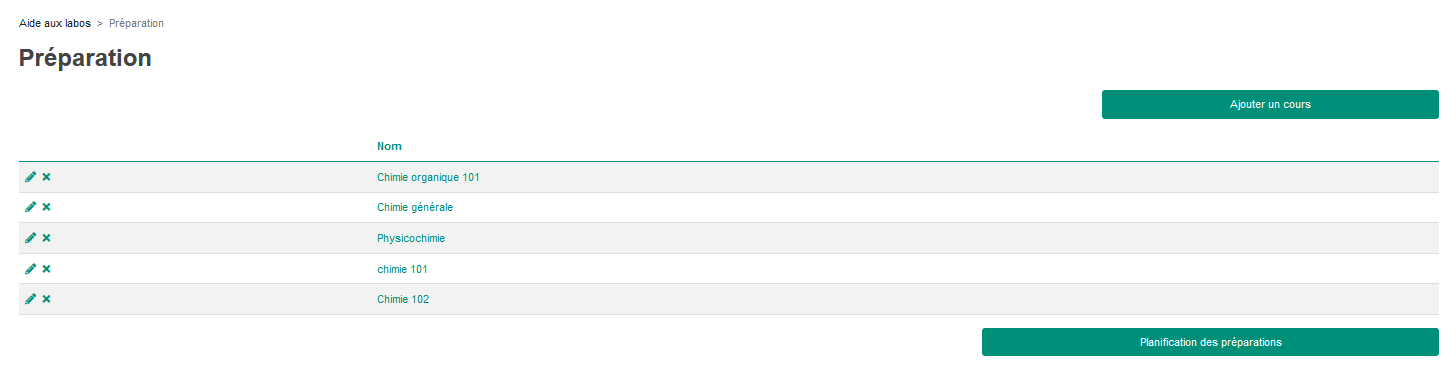Edit the Physicochimie entry
1455x372 pixels.
pos(30,238)
